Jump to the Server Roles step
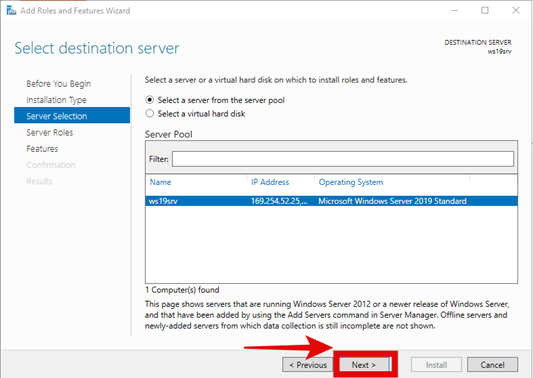 tap(50, 132)
